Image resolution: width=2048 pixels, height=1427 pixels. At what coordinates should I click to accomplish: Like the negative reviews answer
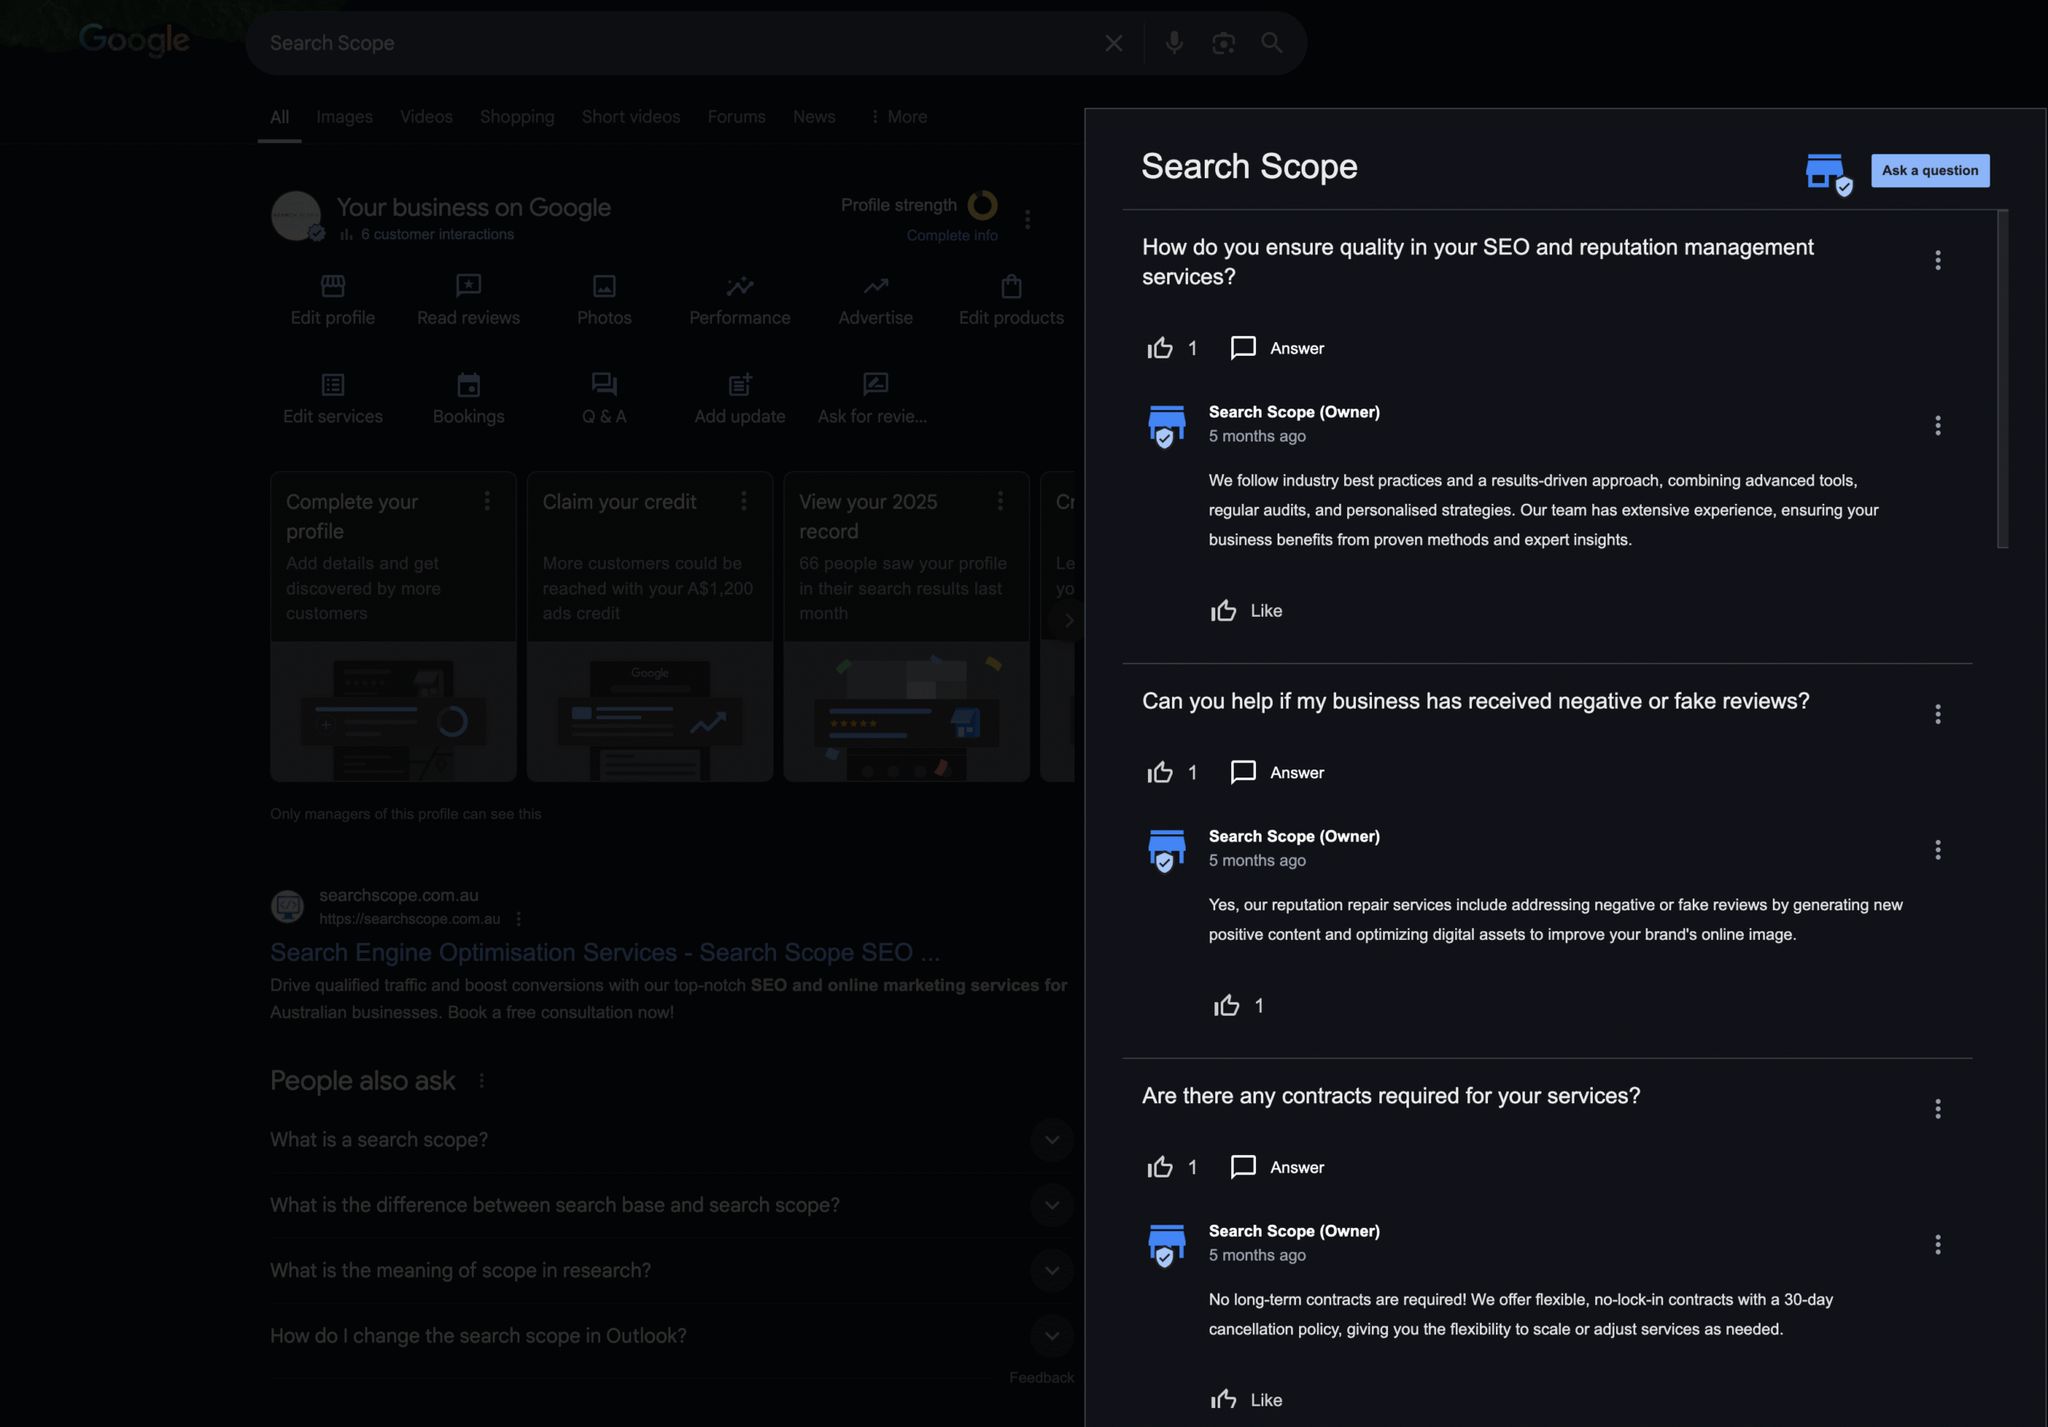(1226, 1006)
